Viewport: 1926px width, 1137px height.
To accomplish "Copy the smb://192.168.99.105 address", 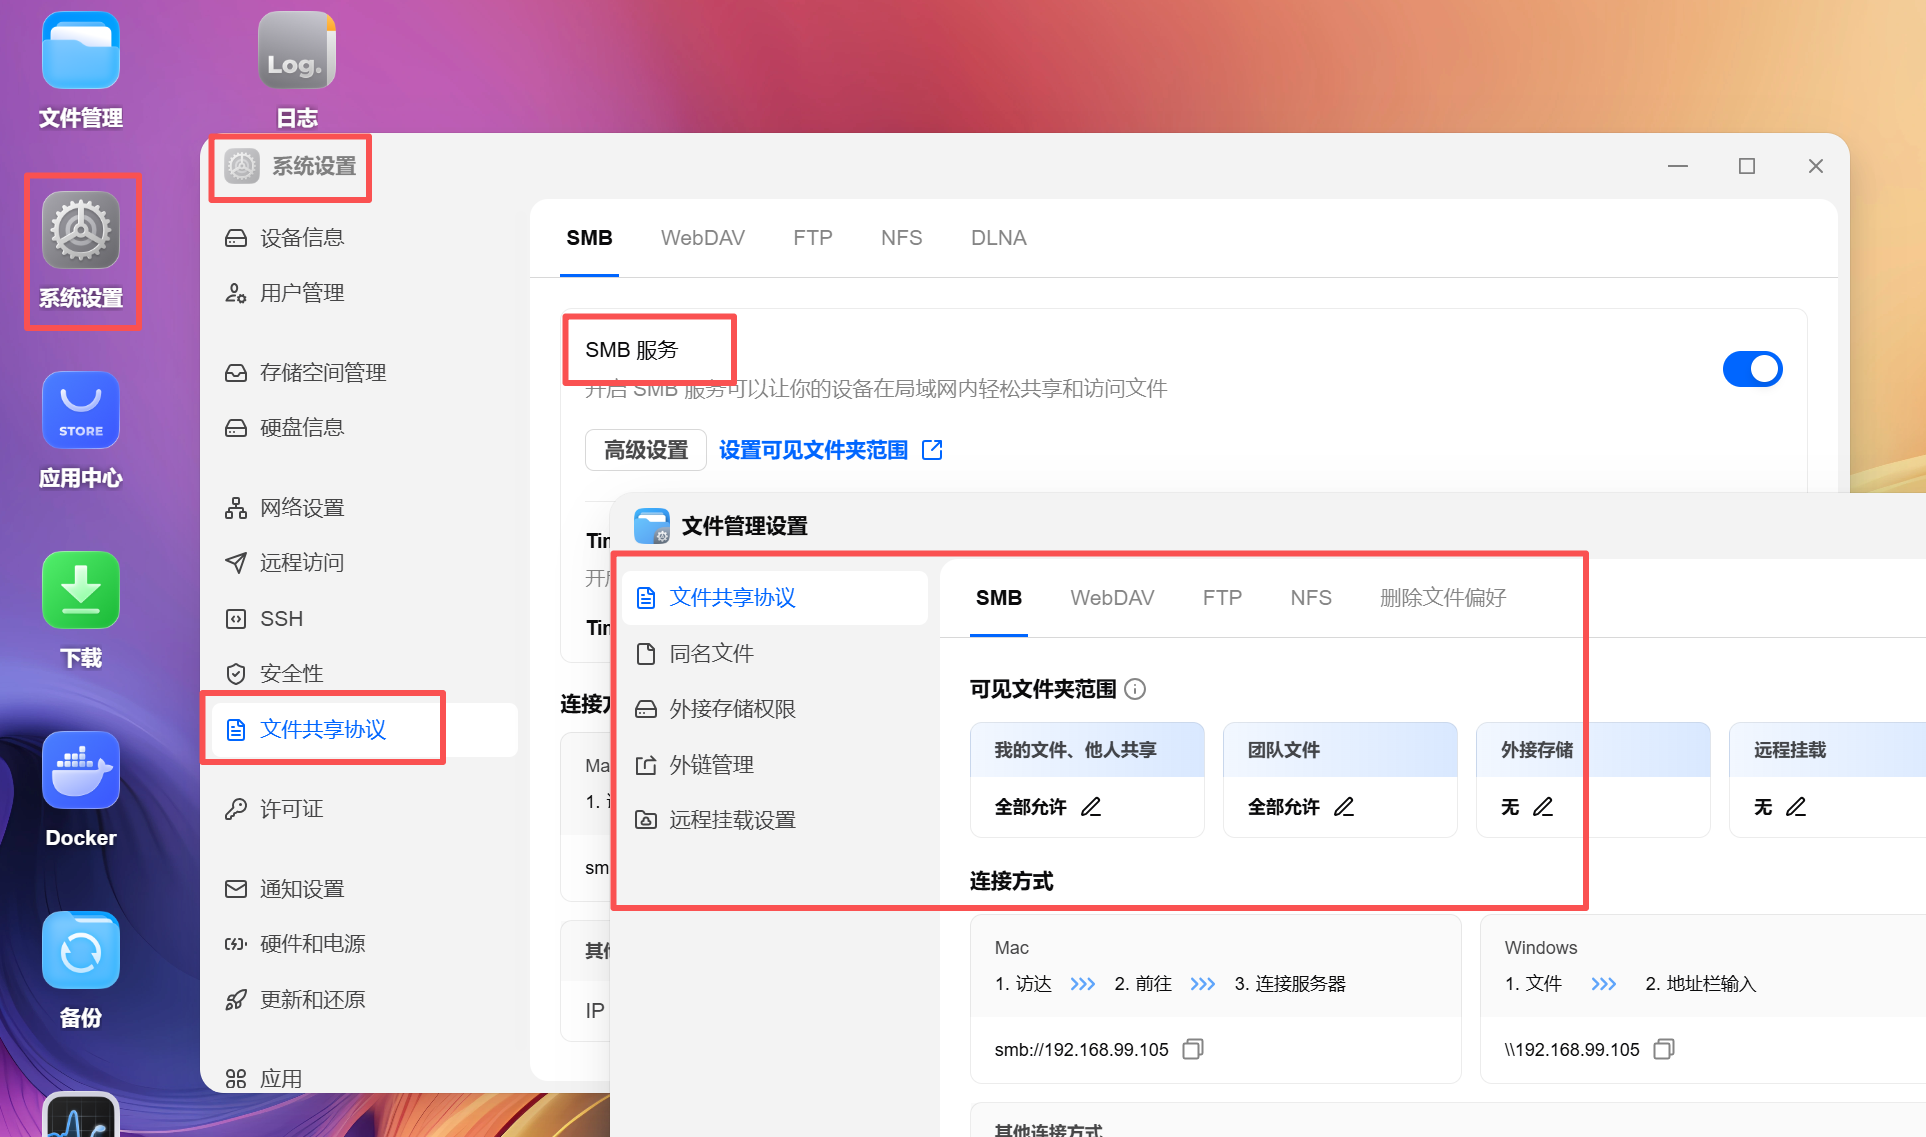I will [x=1193, y=1049].
